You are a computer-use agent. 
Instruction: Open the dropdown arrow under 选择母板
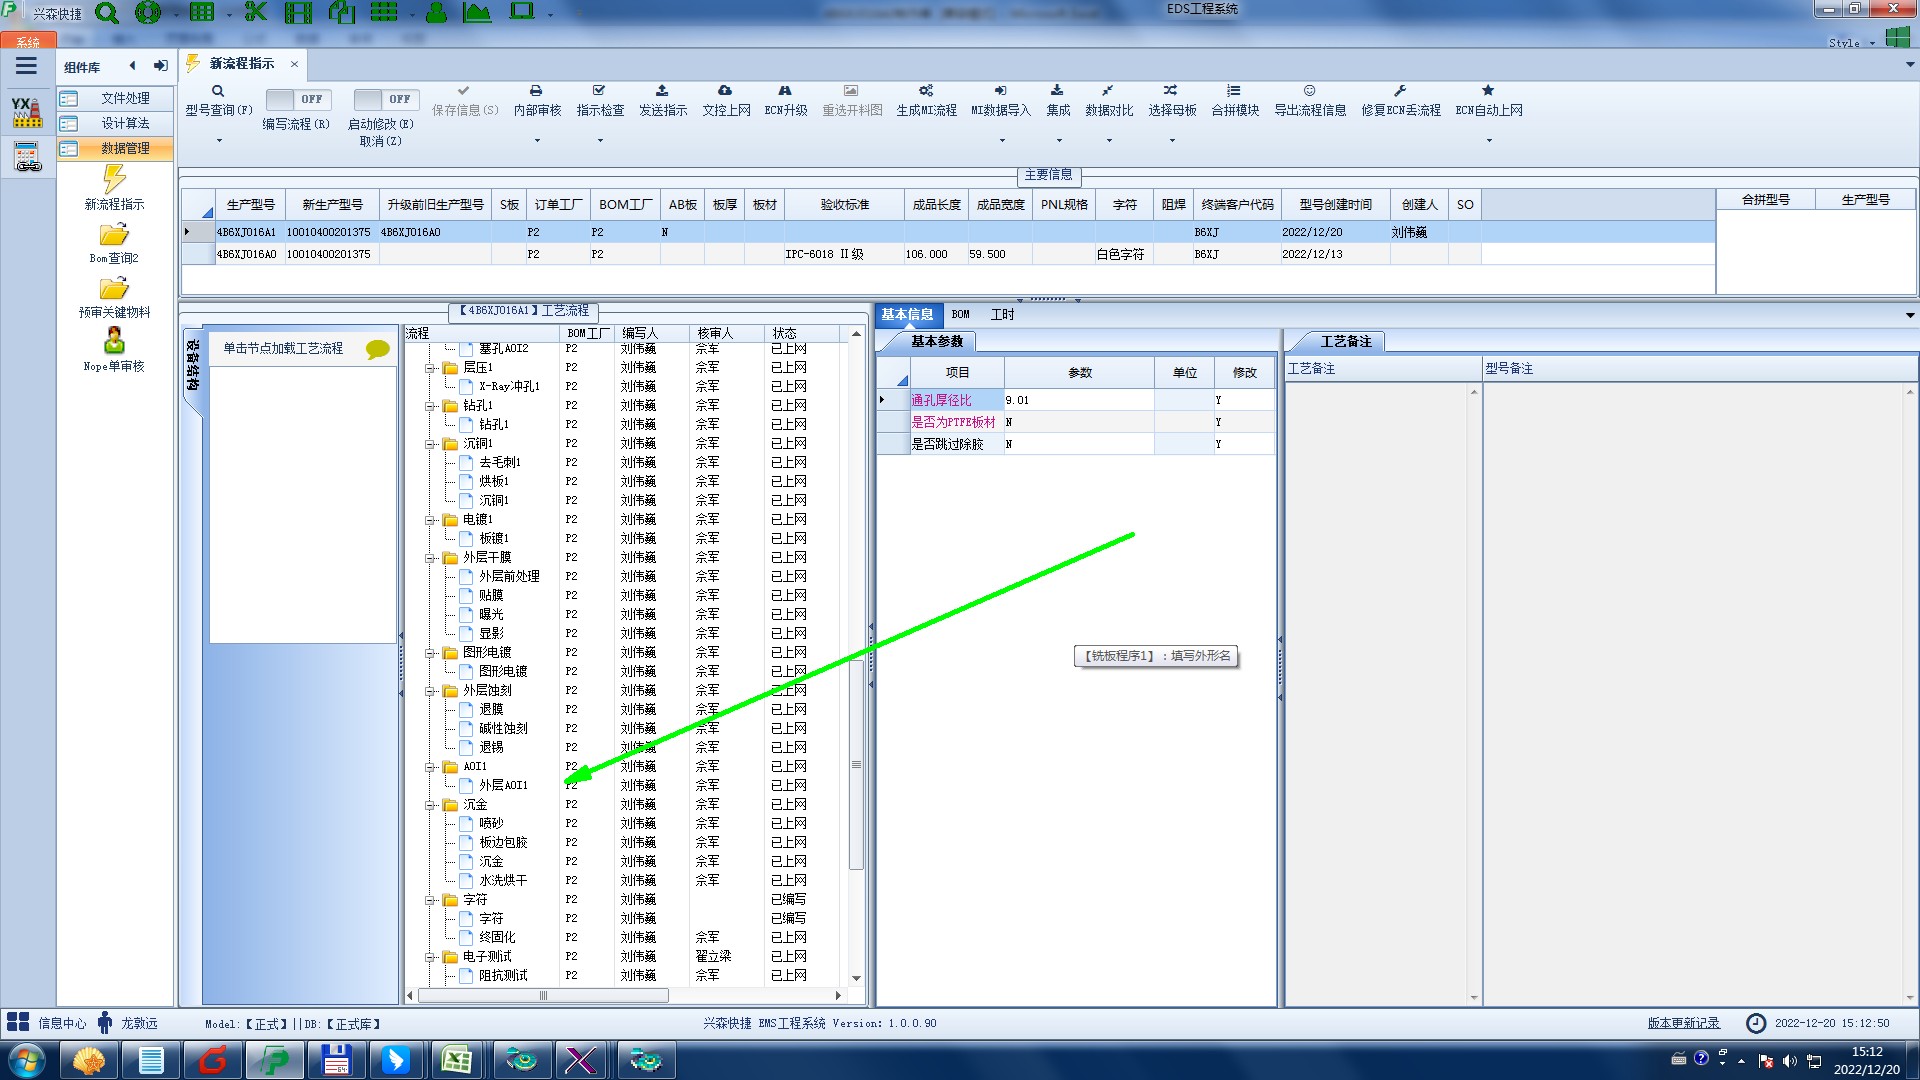[x=1172, y=140]
